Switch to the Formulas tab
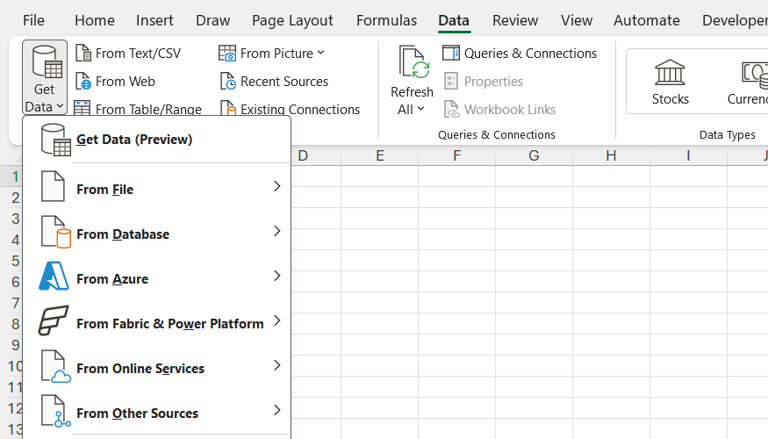 pyautogui.click(x=386, y=20)
